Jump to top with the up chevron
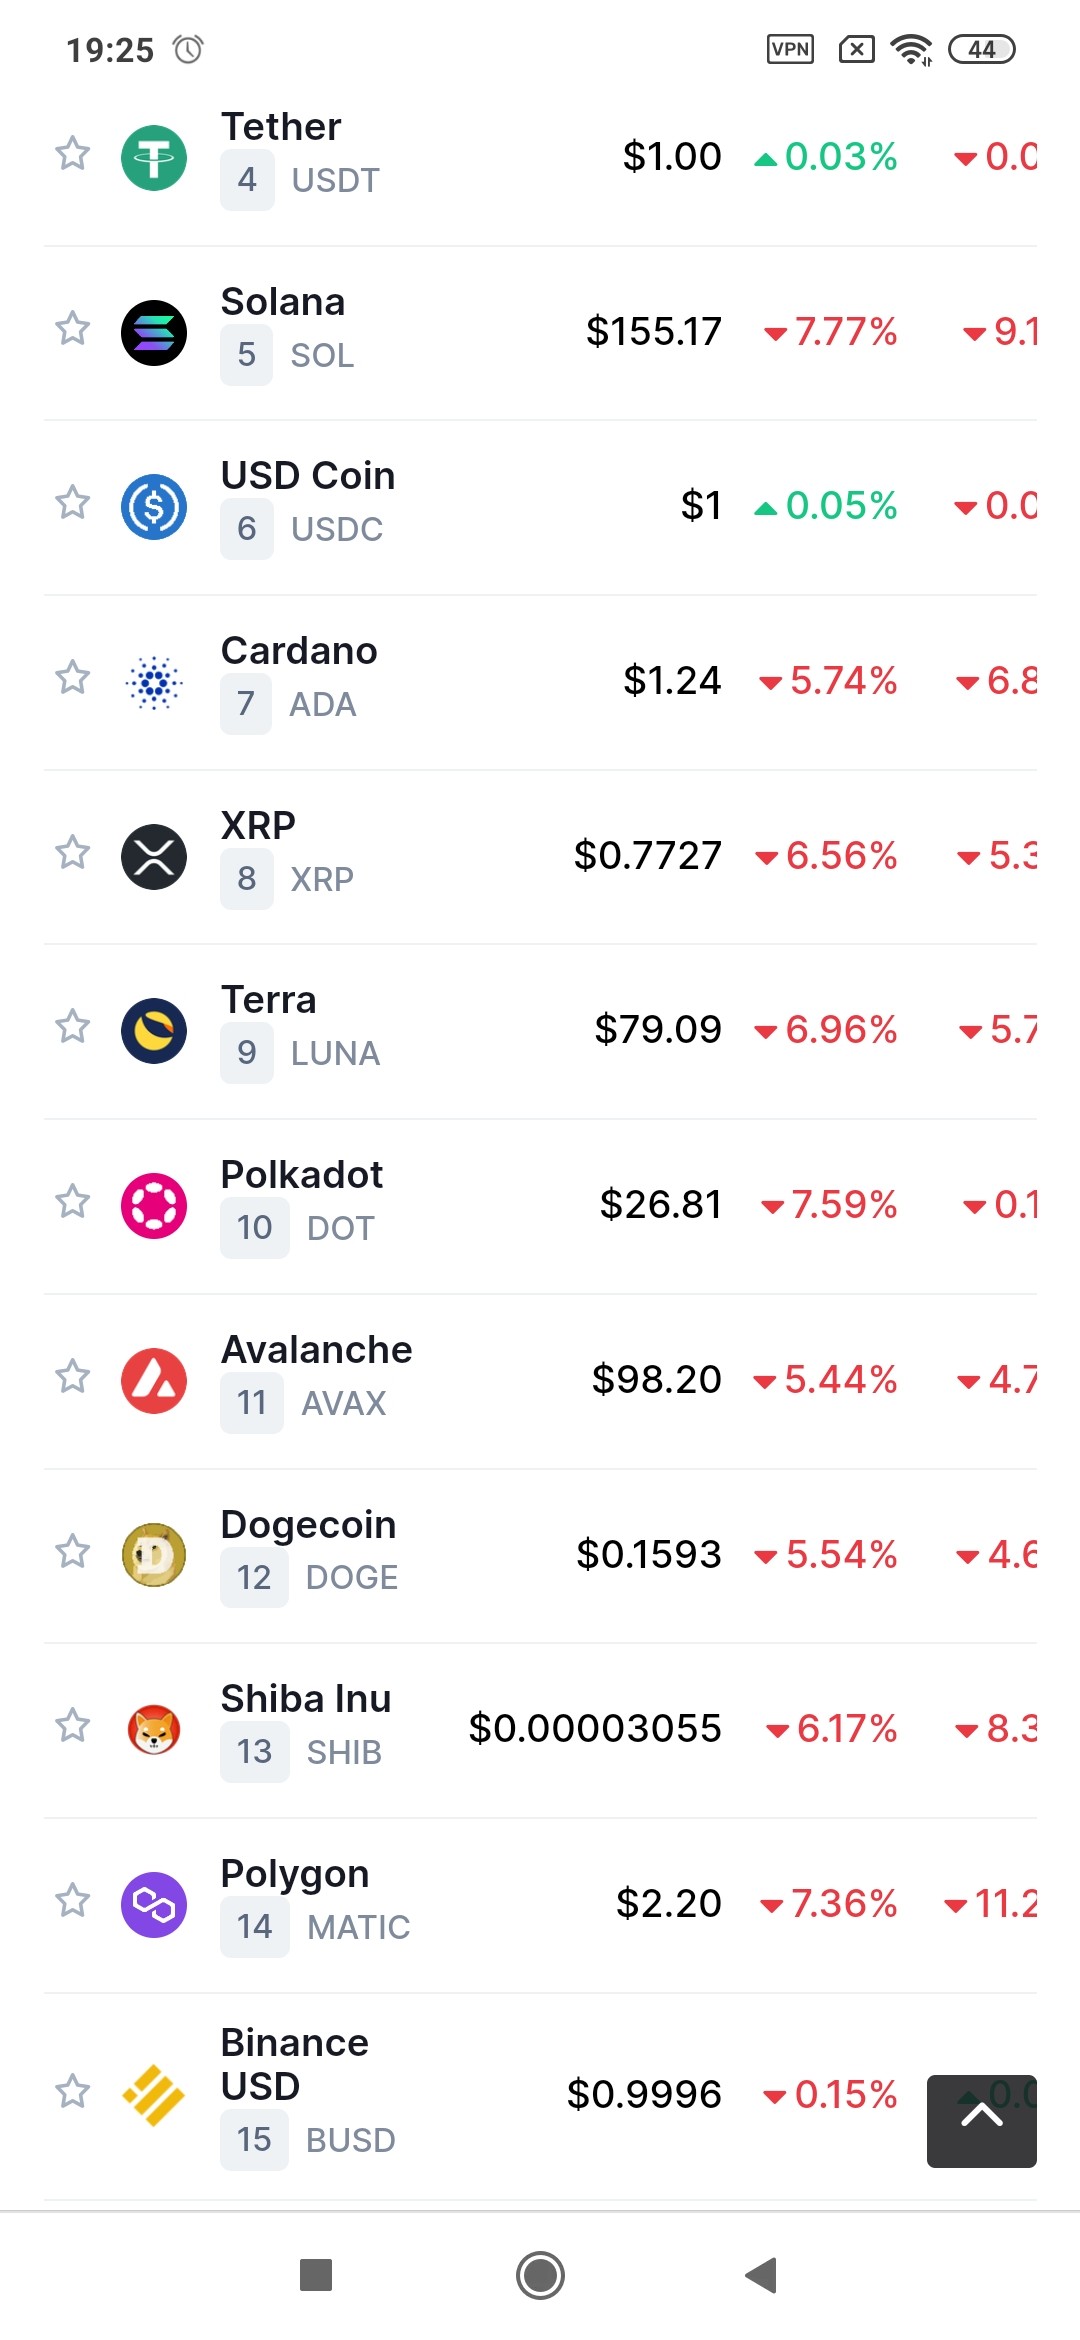1080x2340 pixels. point(982,2121)
